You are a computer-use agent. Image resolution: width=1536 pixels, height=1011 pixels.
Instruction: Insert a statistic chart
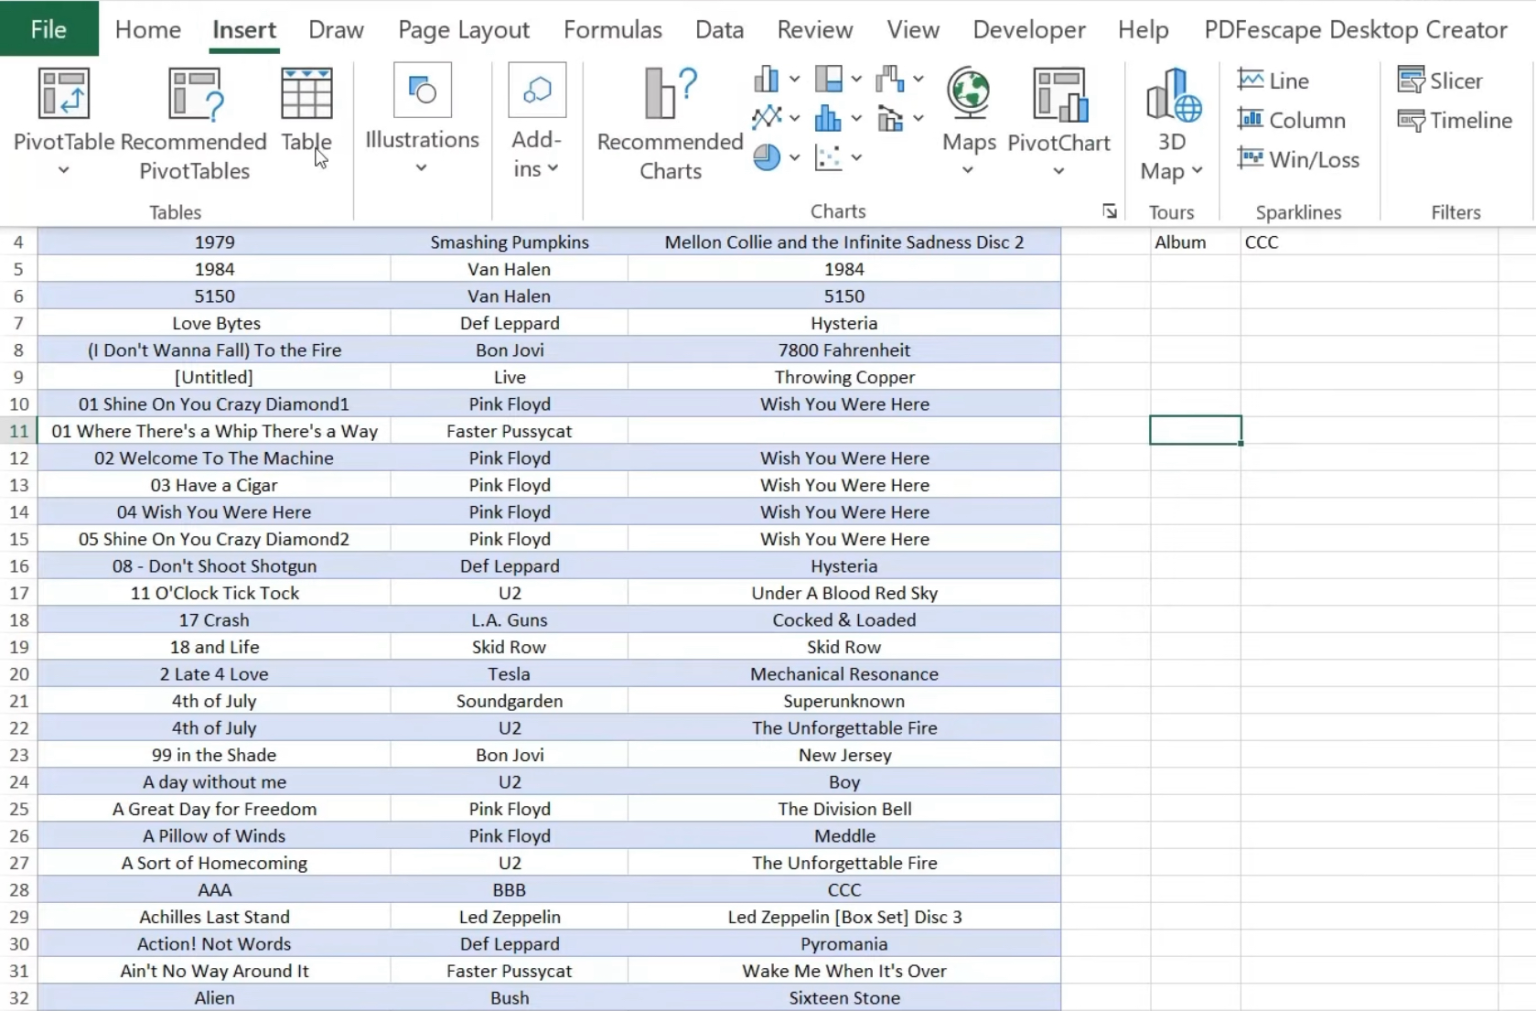point(828,118)
